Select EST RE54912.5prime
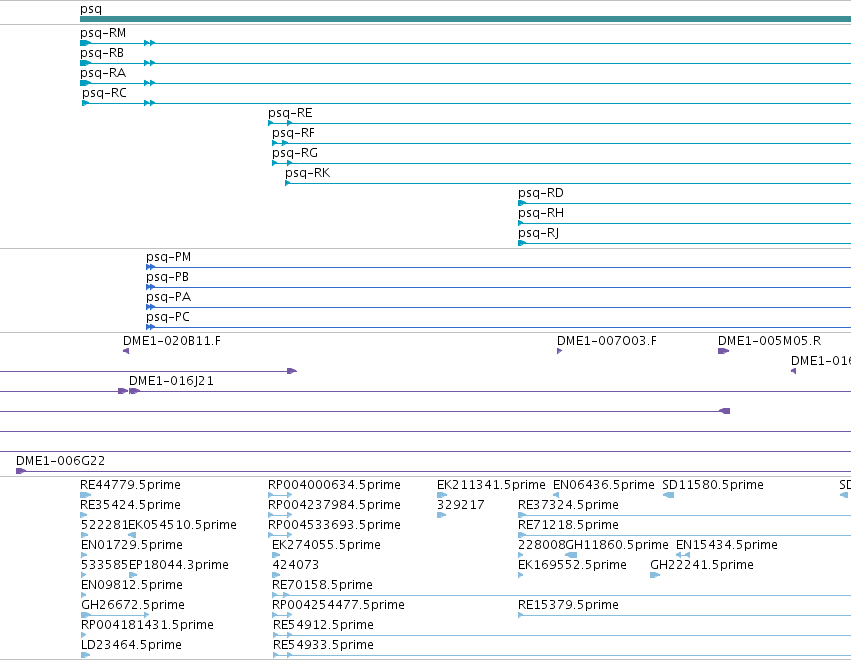Image resolution: width=851 pixels, height=660 pixels. click(323, 625)
